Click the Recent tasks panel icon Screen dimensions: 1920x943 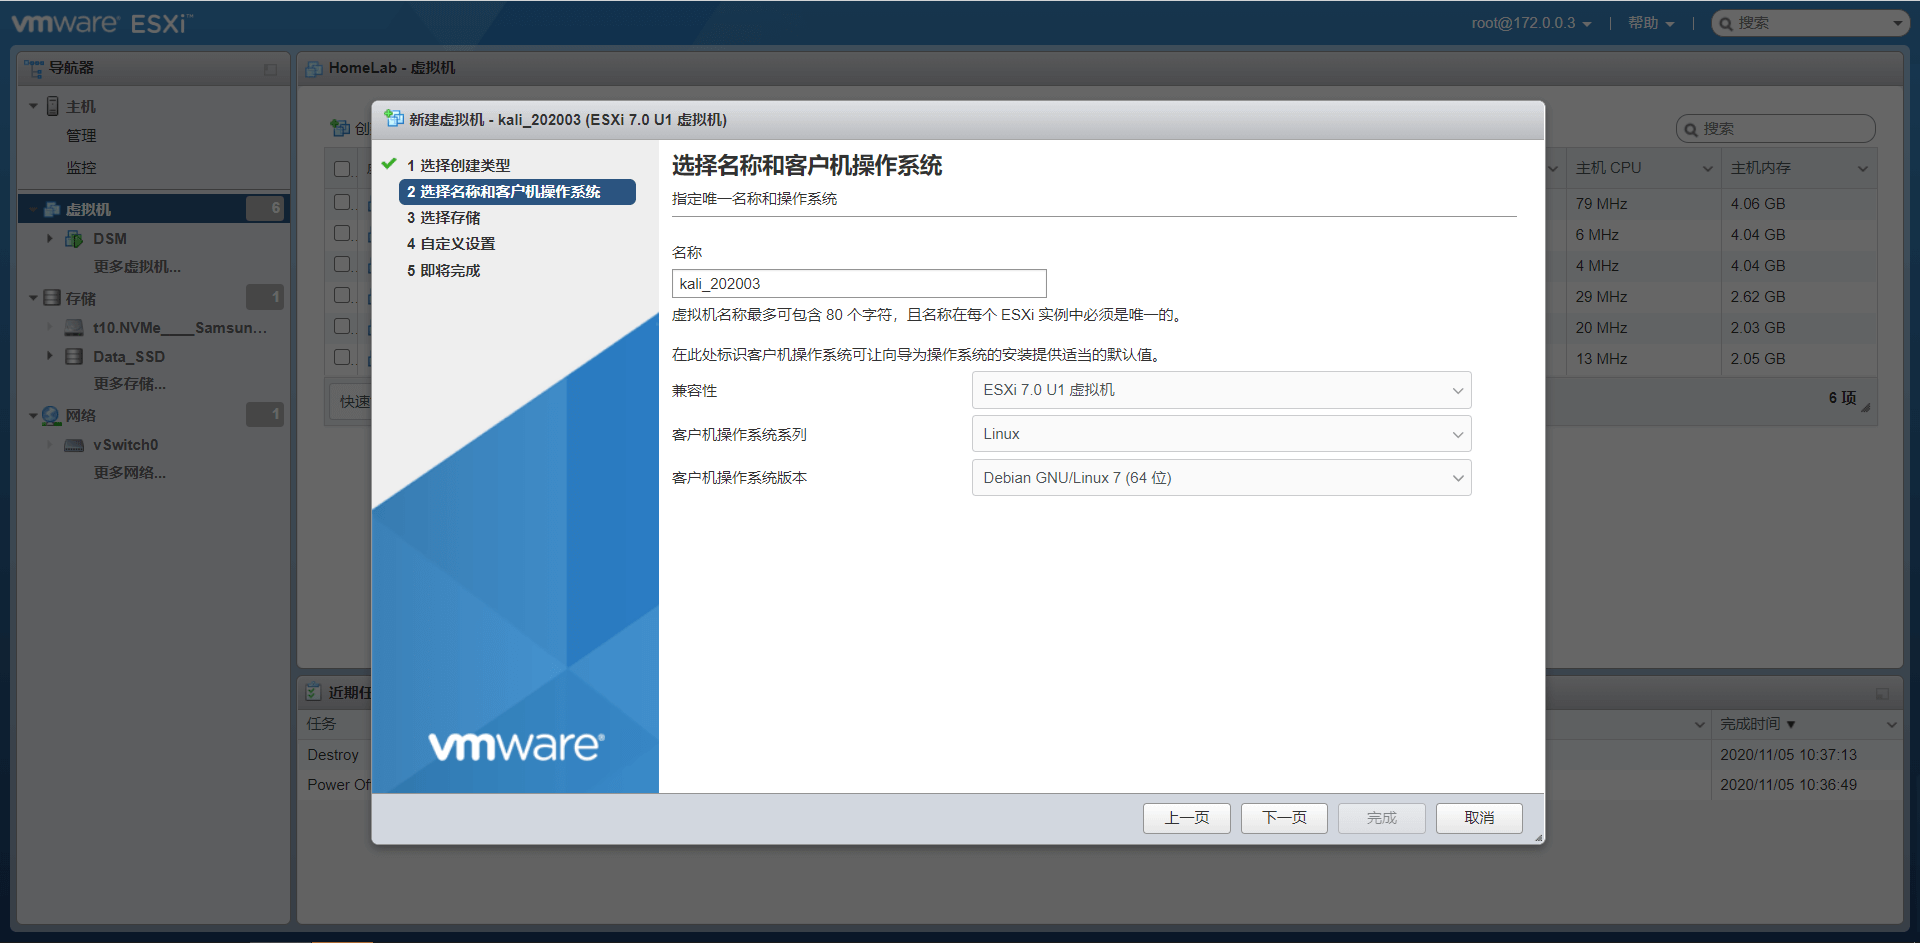[x=314, y=692]
